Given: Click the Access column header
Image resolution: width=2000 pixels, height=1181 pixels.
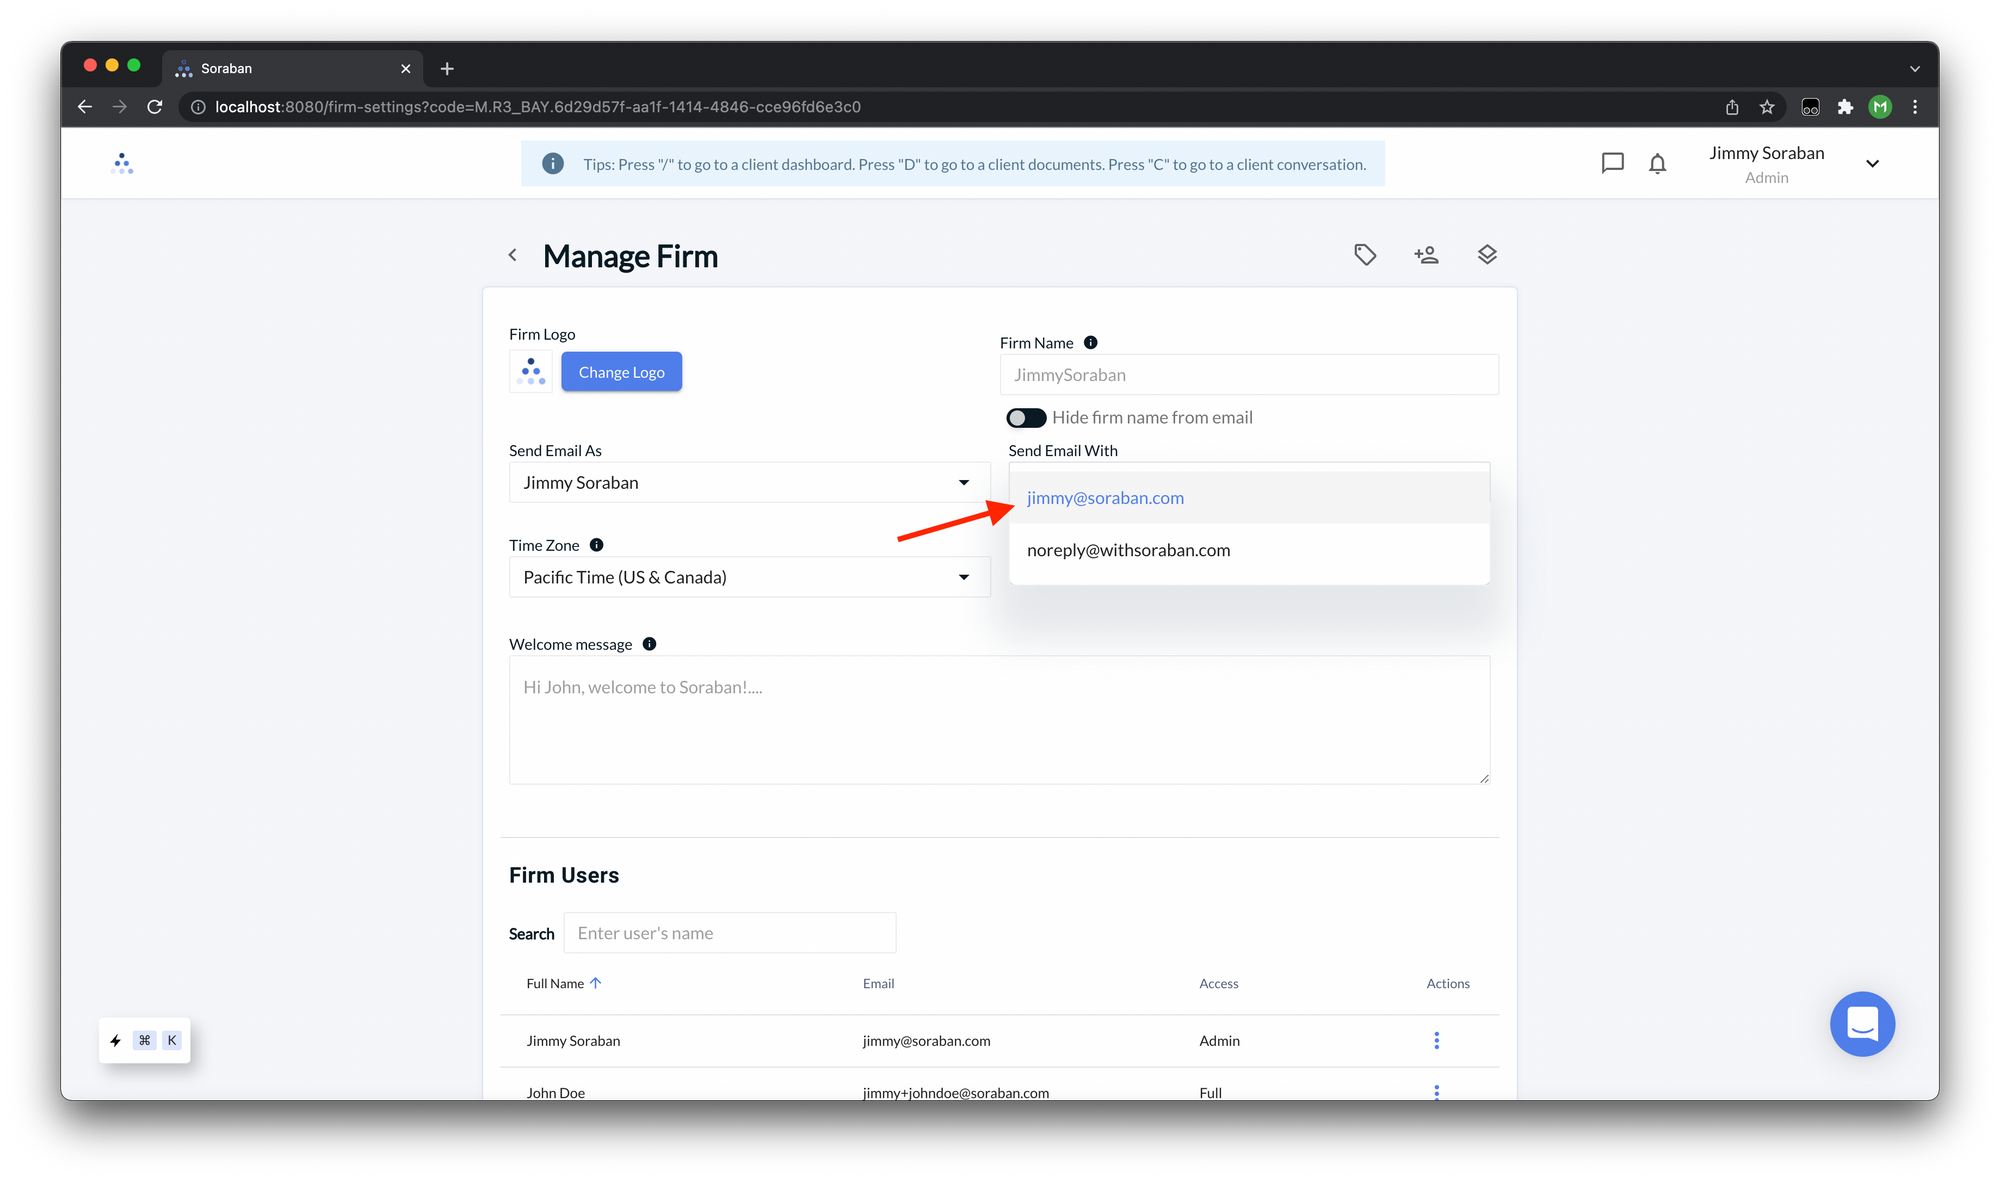Looking at the screenshot, I should [1218, 984].
